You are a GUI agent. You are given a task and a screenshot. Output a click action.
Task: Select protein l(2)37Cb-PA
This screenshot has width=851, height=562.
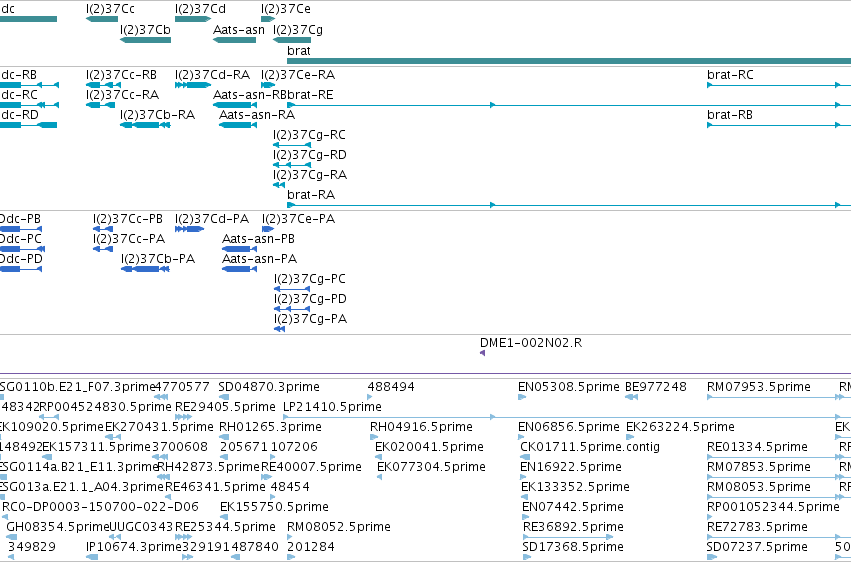[145, 269]
